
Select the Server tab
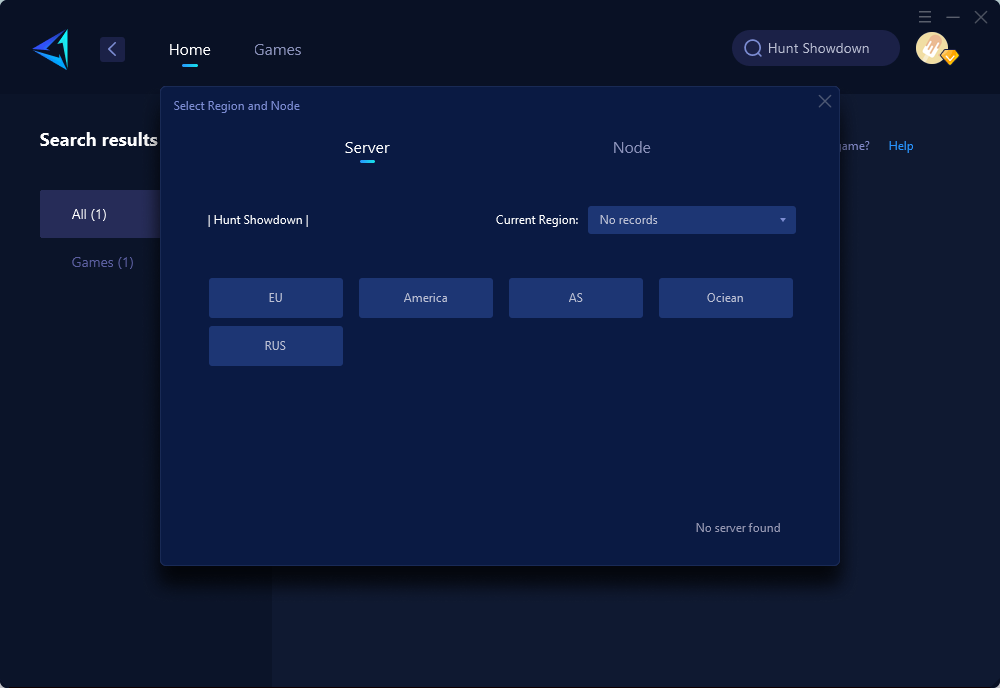coord(367,148)
